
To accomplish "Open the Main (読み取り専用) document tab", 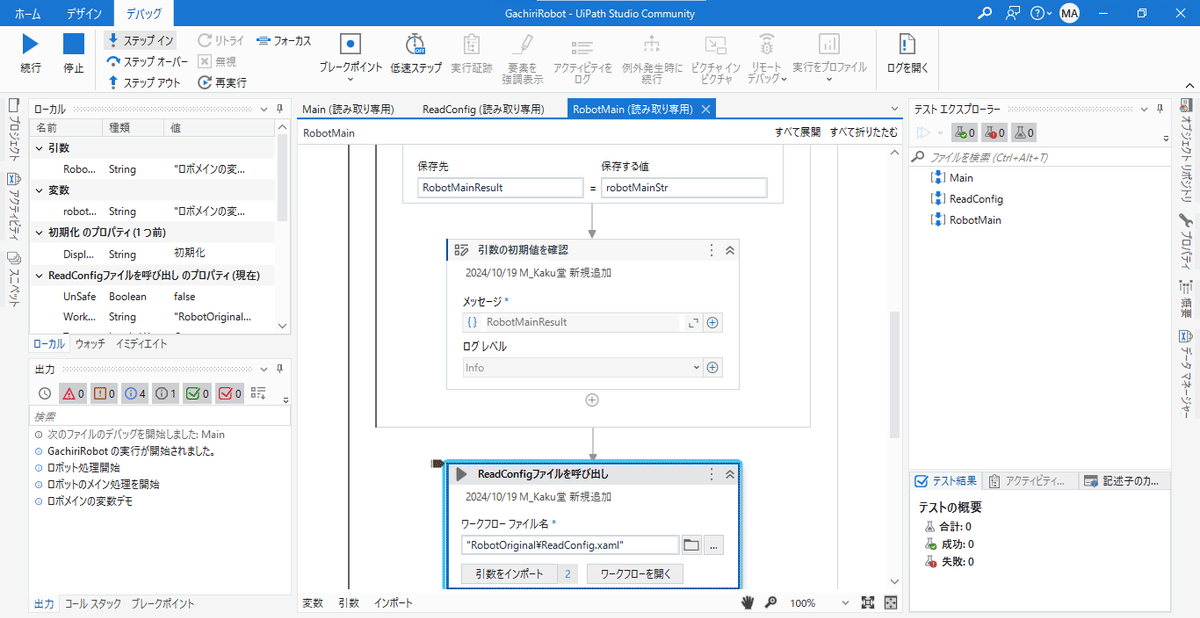I will [348, 109].
